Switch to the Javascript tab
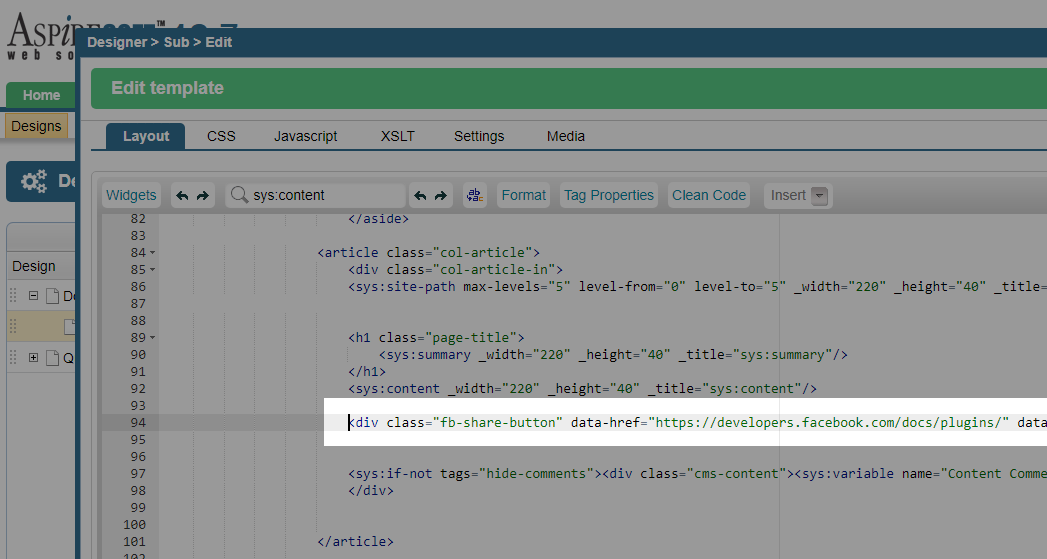This screenshot has height=559, width=1047. pos(305,136)
